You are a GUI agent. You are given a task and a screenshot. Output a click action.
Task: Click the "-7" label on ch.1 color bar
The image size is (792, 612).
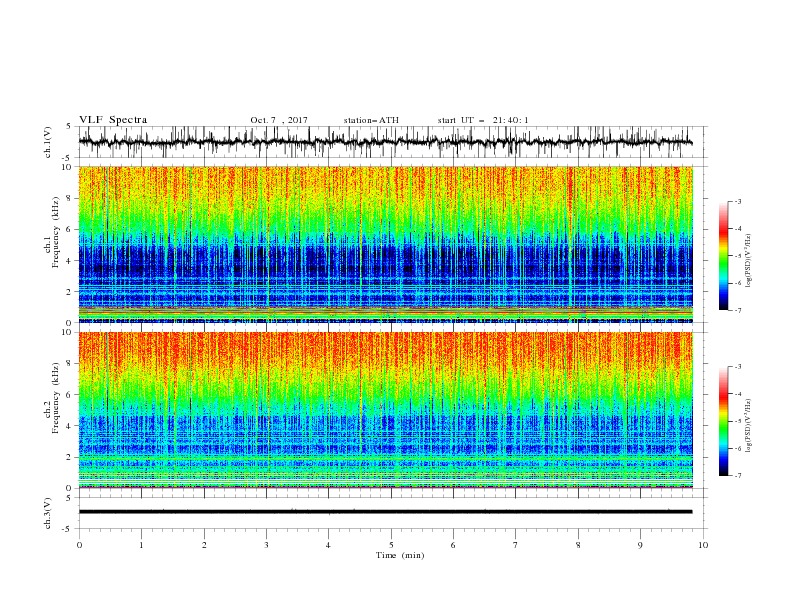(x=737, y=311)
